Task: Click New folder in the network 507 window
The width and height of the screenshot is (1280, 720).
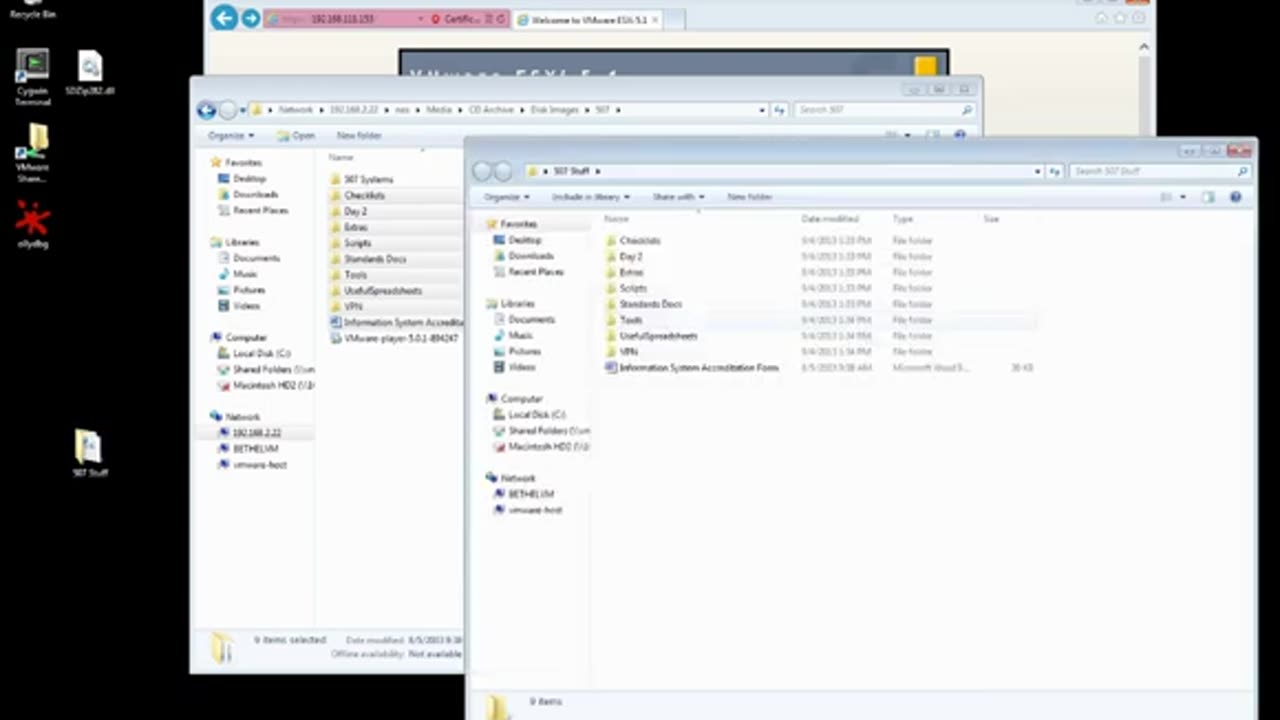Action: [x=359, y=135]
